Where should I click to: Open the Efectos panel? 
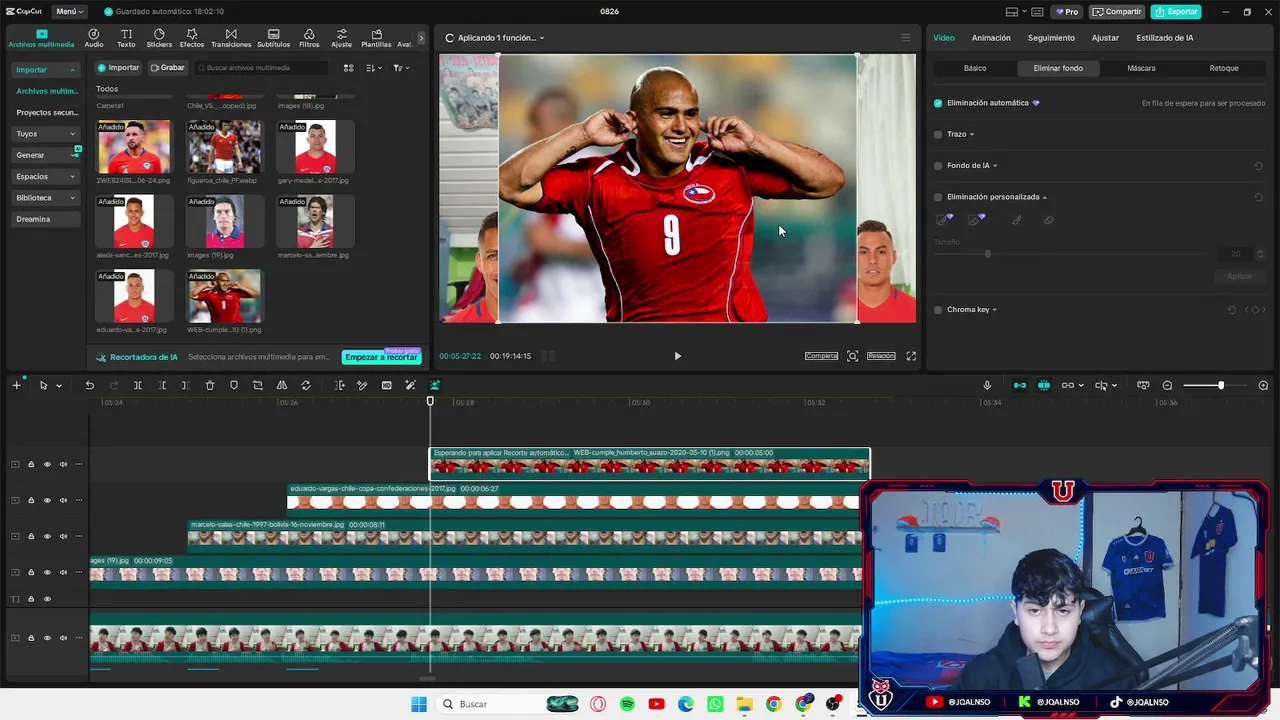[192, 38]
